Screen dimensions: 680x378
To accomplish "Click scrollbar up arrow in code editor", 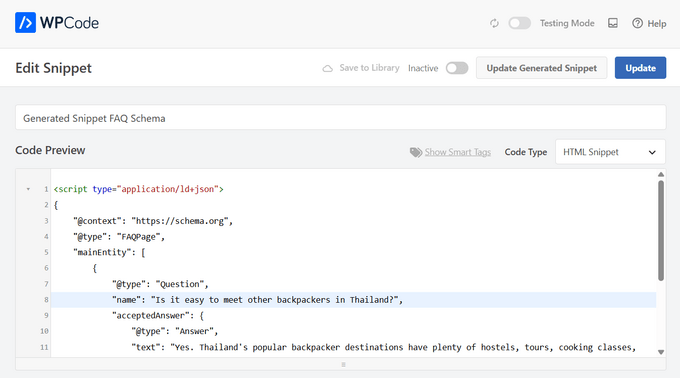I will (660, 174).
